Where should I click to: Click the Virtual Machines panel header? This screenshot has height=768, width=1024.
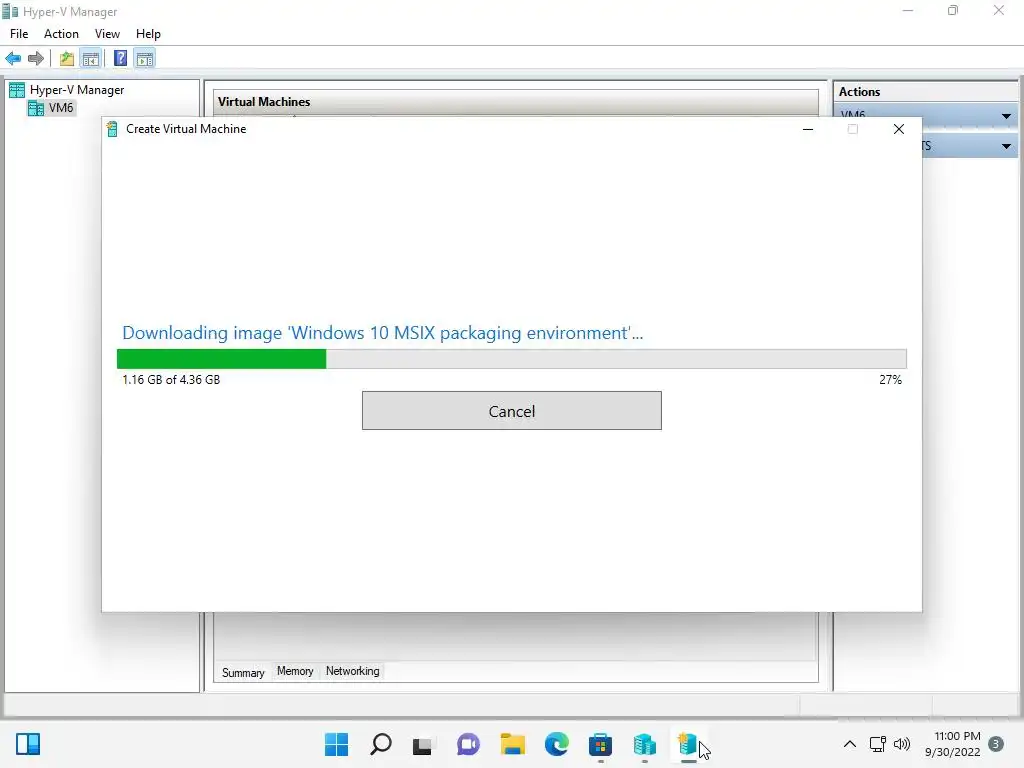click(x=516, y=102)
